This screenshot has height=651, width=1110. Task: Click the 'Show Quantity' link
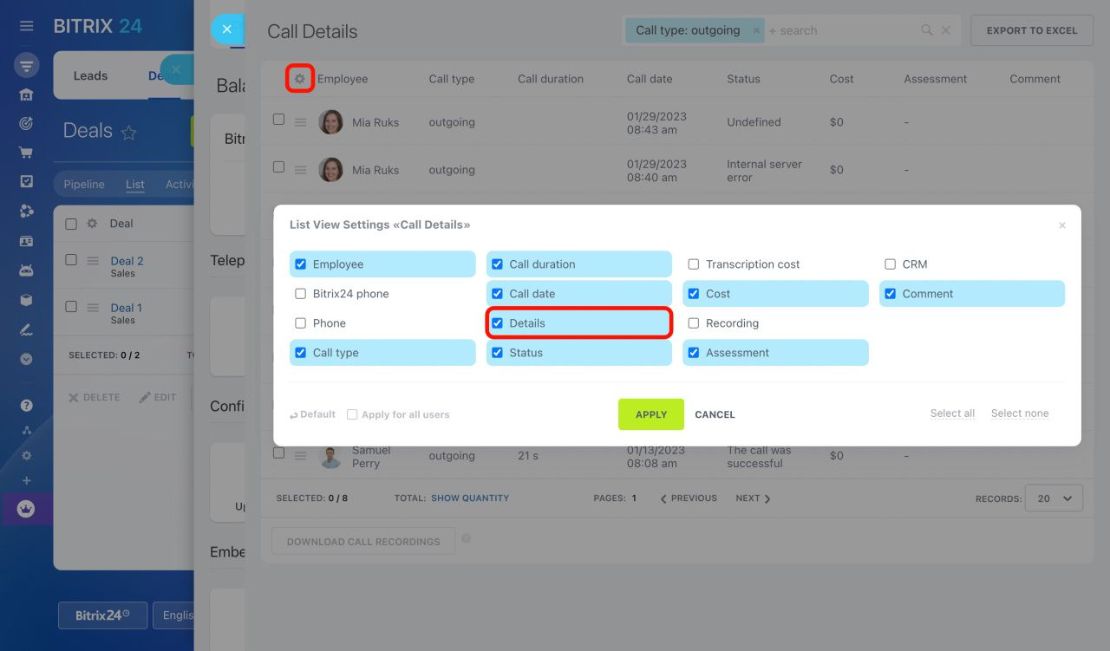coord(470,498)
